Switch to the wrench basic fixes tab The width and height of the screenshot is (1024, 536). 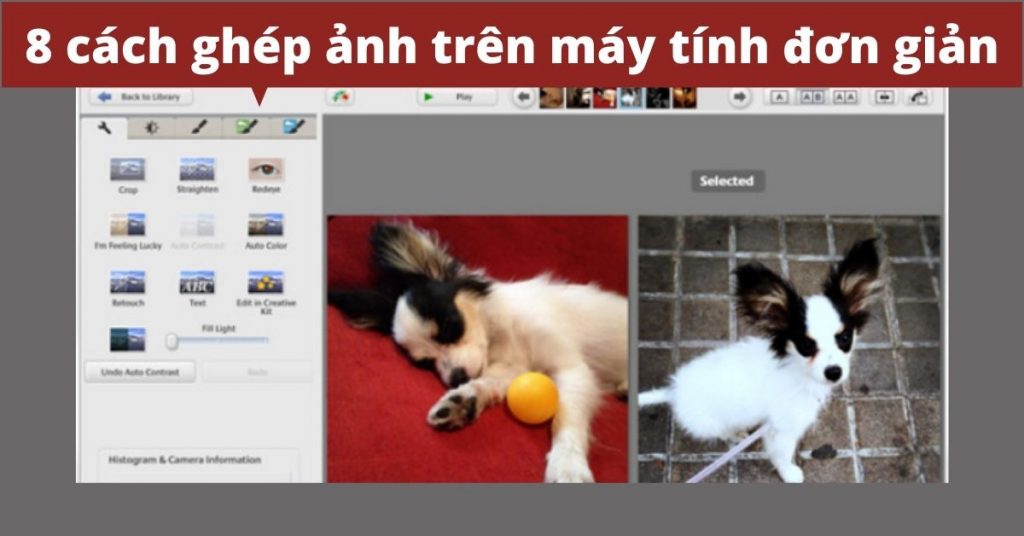104,127
